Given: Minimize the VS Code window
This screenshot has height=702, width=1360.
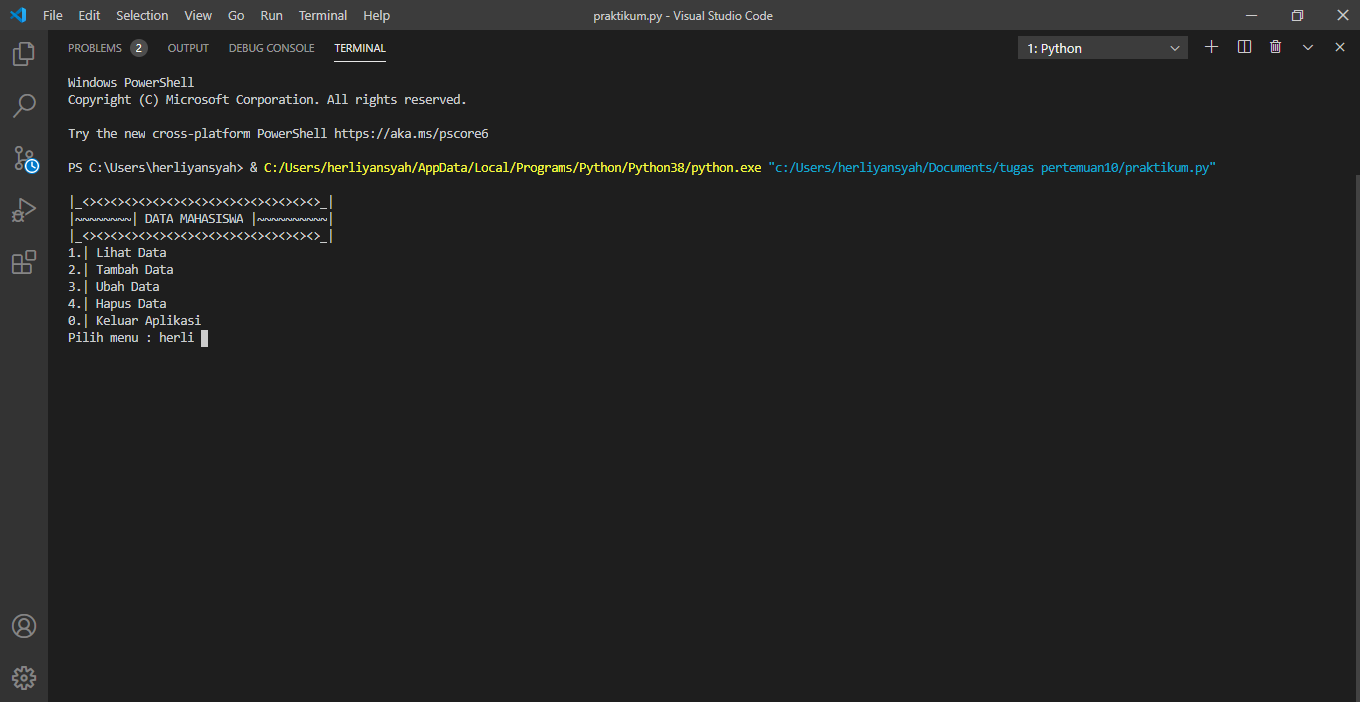Looking at the screenshot, I should pyautogui.click(x=1251, y=15).
